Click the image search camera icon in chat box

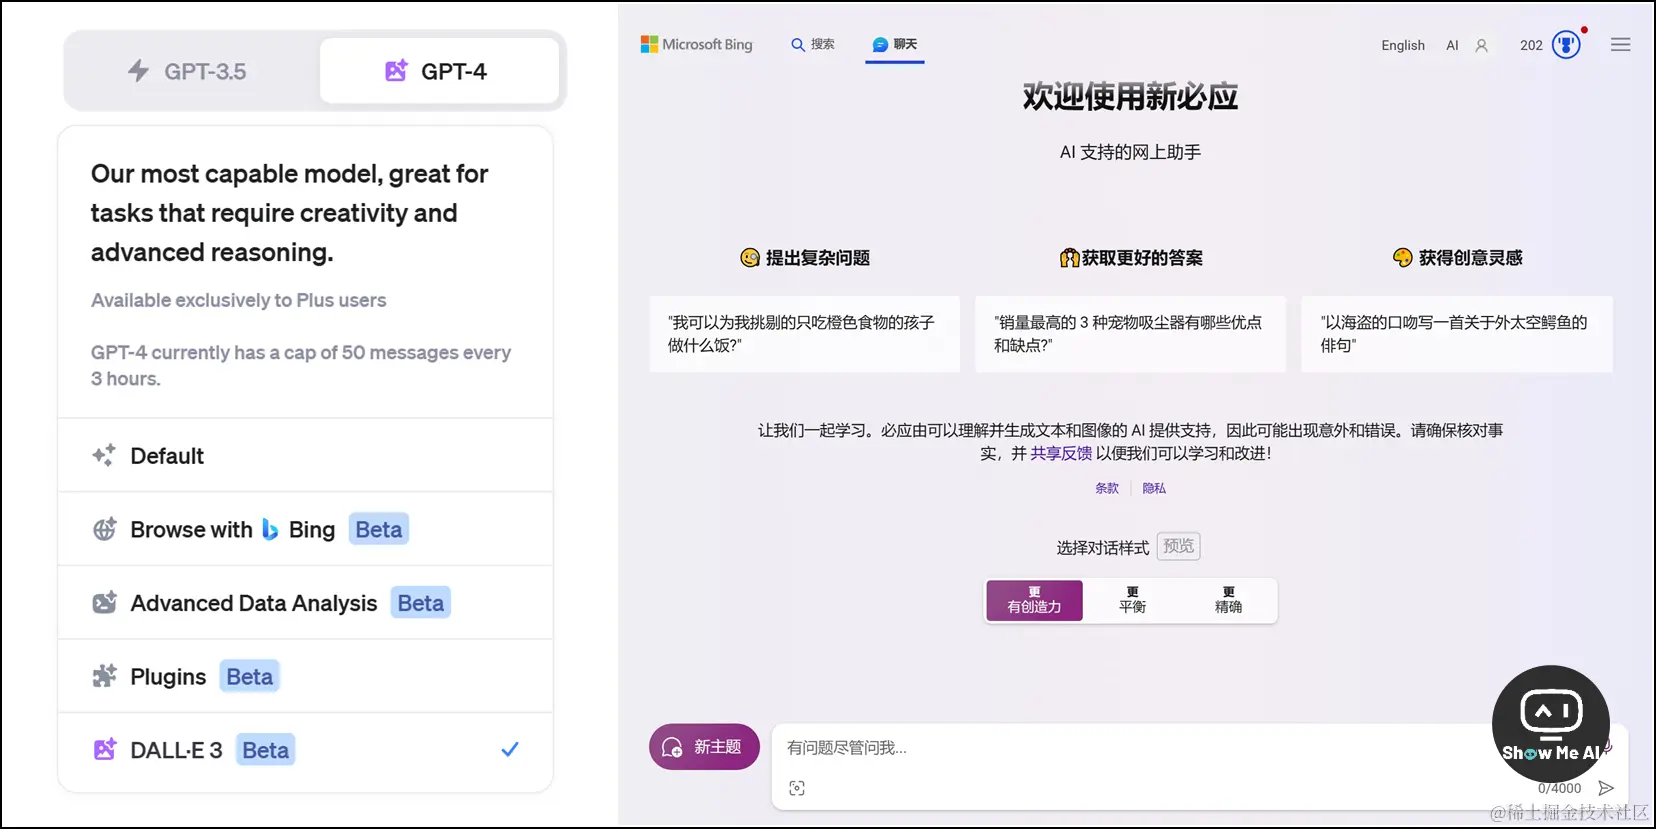(797, 788)
